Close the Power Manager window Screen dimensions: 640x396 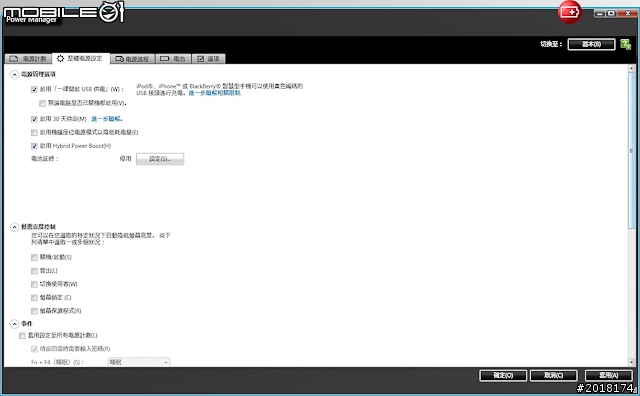coord(627,13)
